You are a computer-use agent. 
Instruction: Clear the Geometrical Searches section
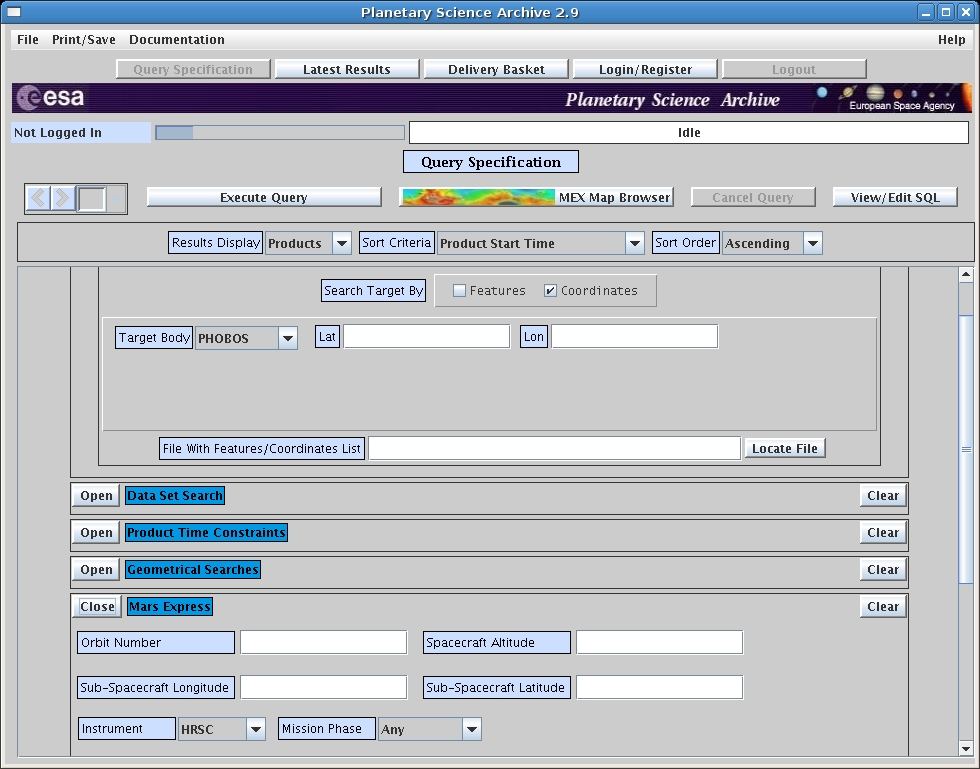[x=882, y=570]
